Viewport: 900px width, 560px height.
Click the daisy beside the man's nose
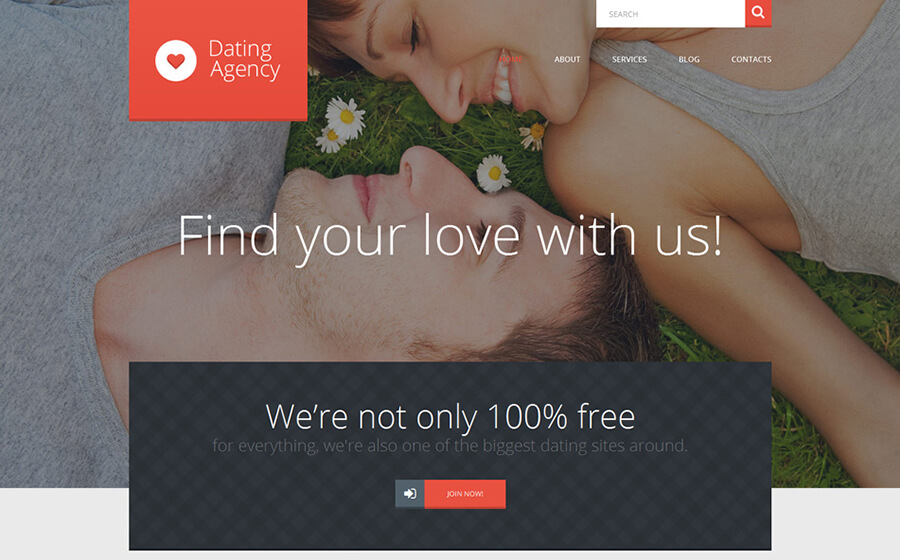point(494,173)
